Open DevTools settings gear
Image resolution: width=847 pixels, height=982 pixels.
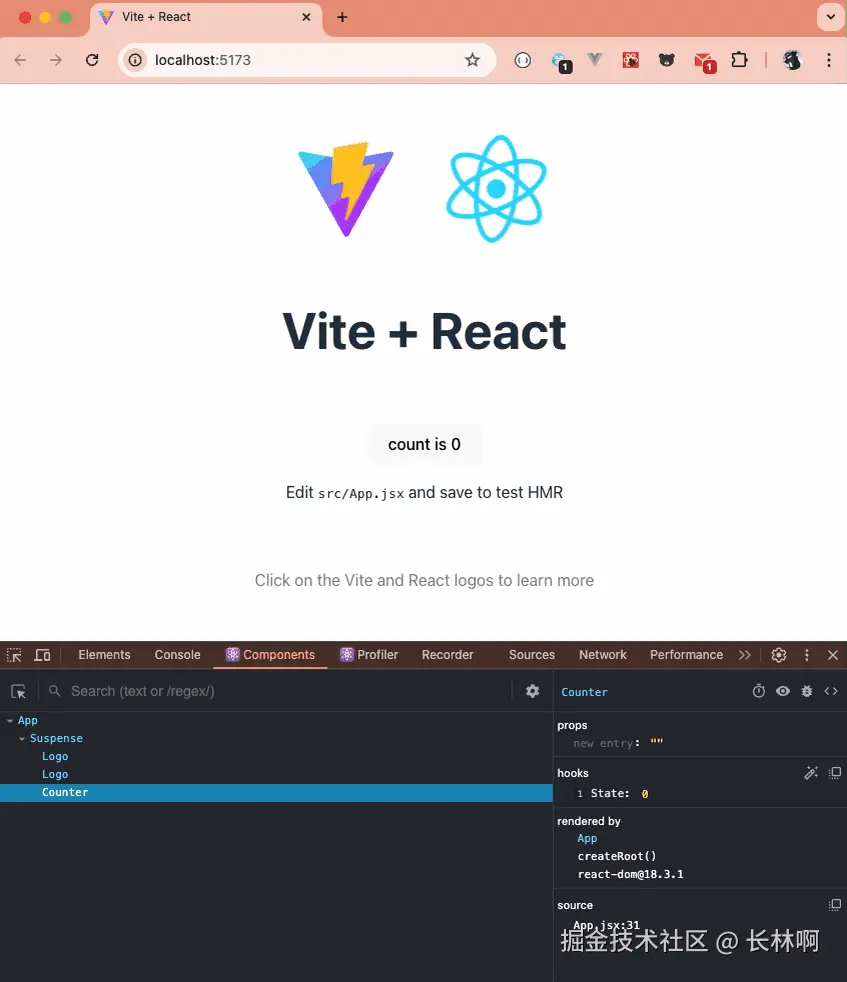point(779,655)
